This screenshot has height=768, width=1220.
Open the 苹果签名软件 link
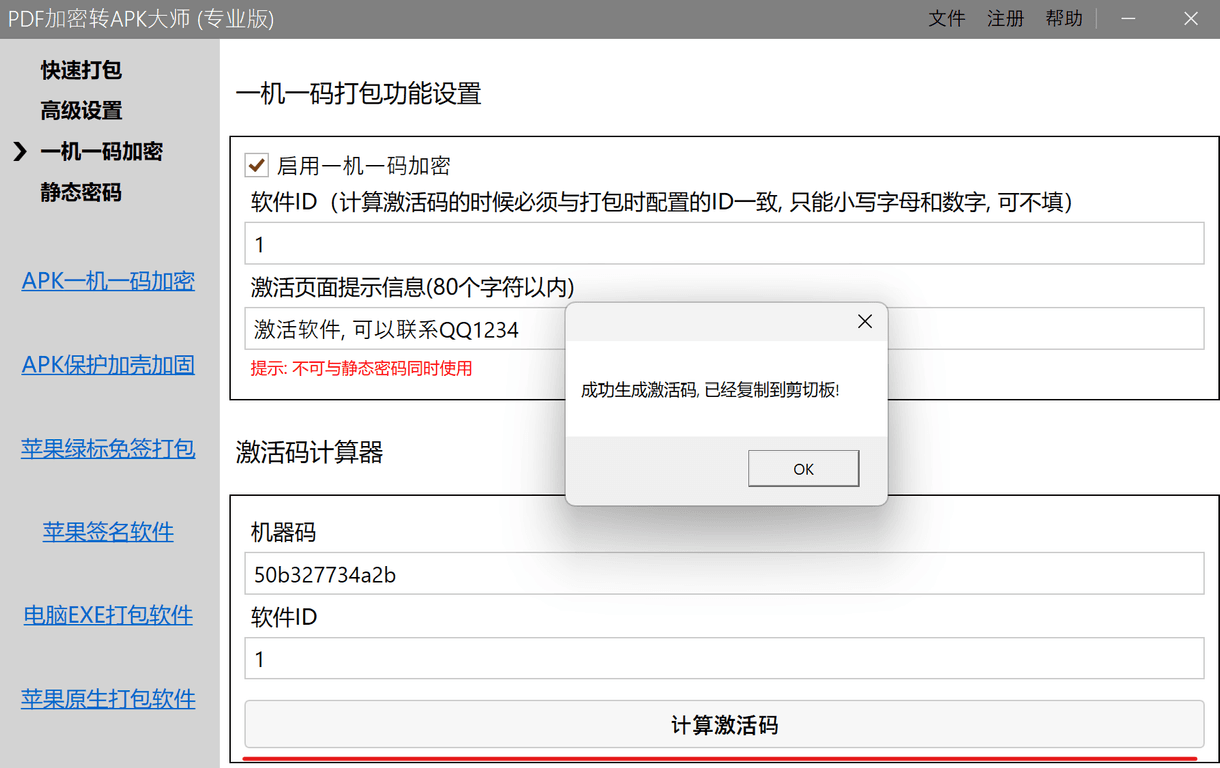108,531
